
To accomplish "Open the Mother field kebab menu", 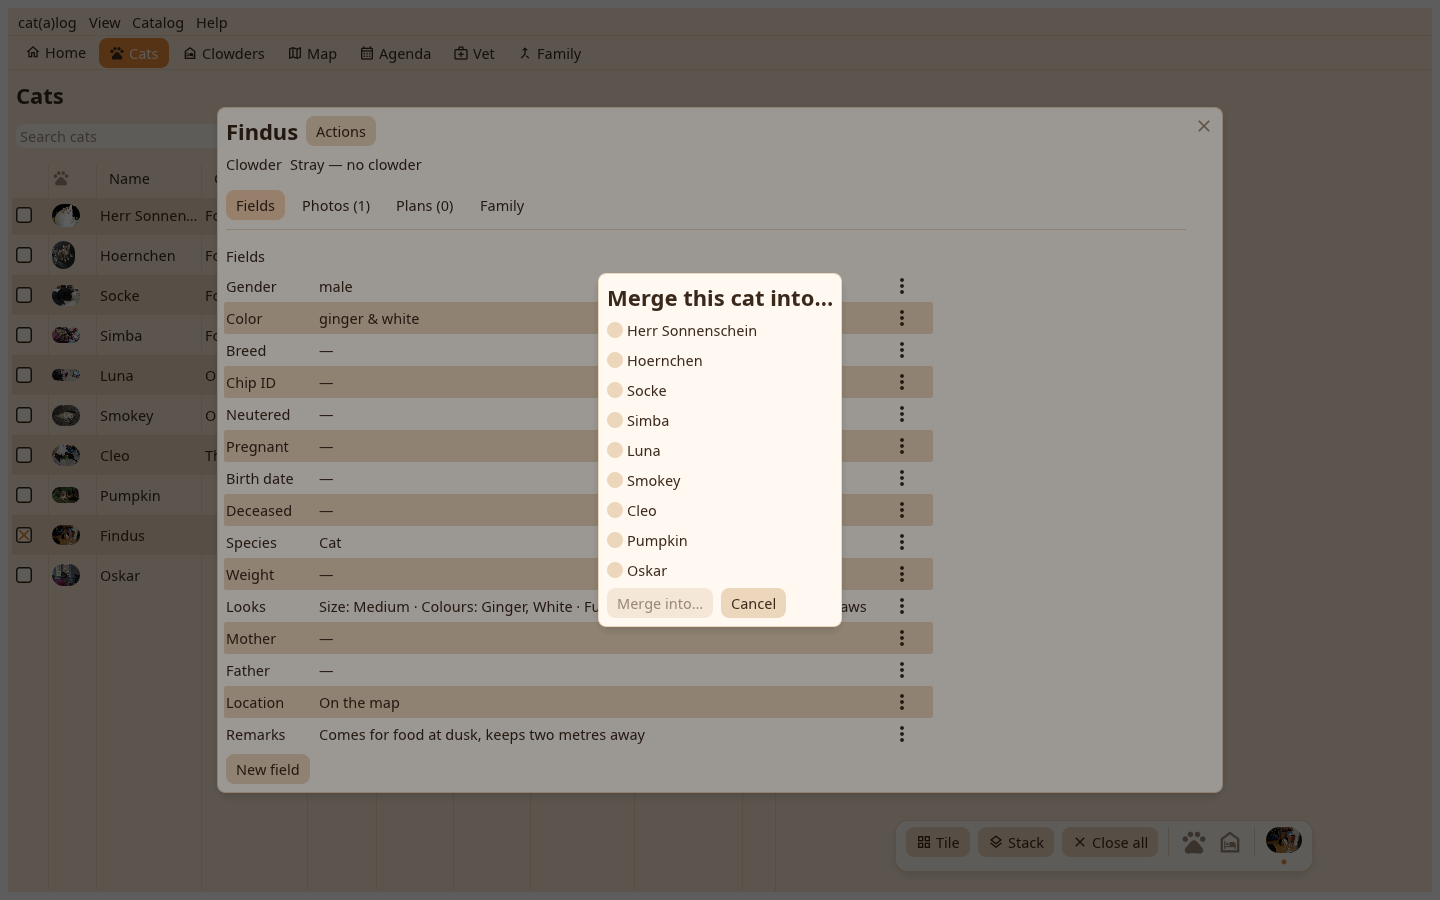I will coord(901,638).
